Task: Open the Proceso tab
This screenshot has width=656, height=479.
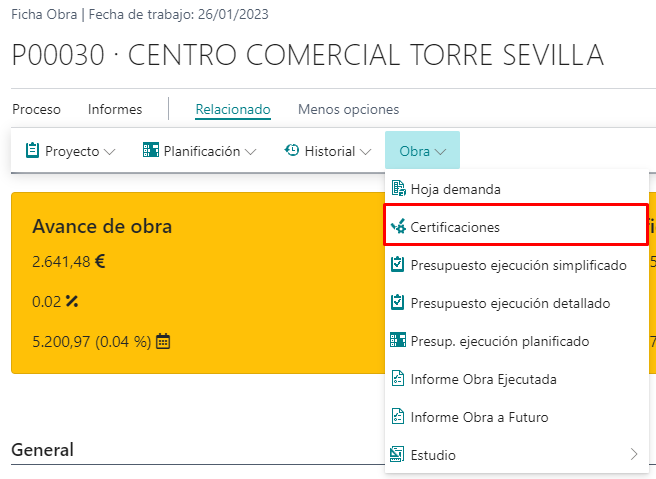Action: [36, 110]
